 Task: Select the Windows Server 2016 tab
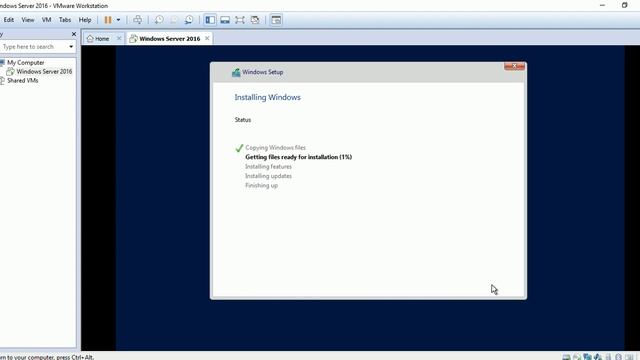170,39
